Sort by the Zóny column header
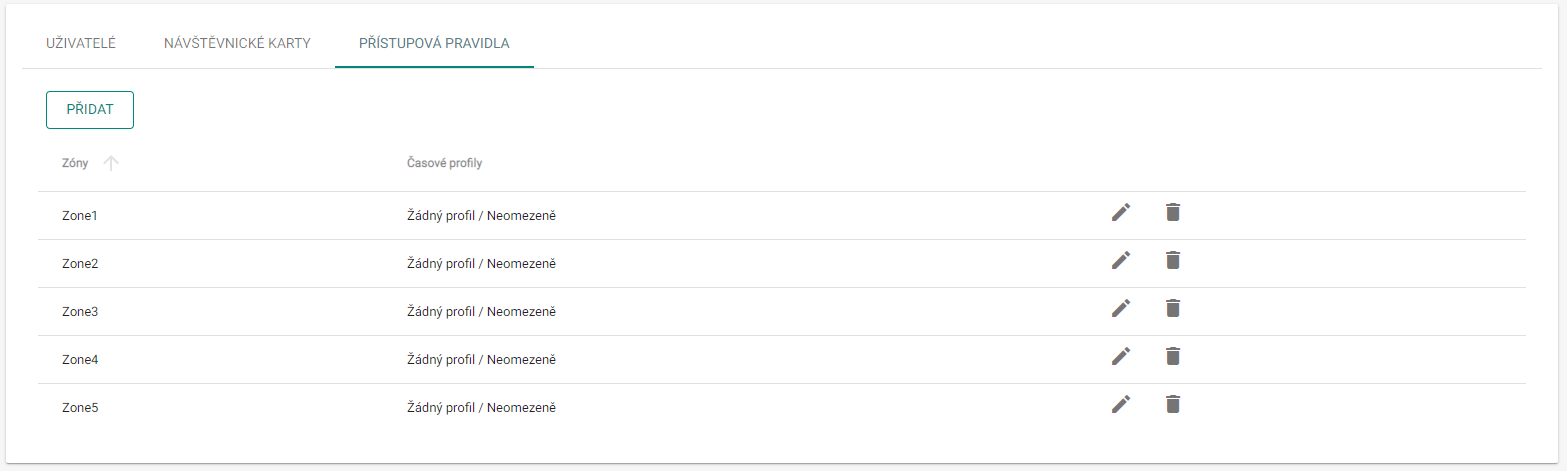 pyautogui.click(x=75, y=163)
